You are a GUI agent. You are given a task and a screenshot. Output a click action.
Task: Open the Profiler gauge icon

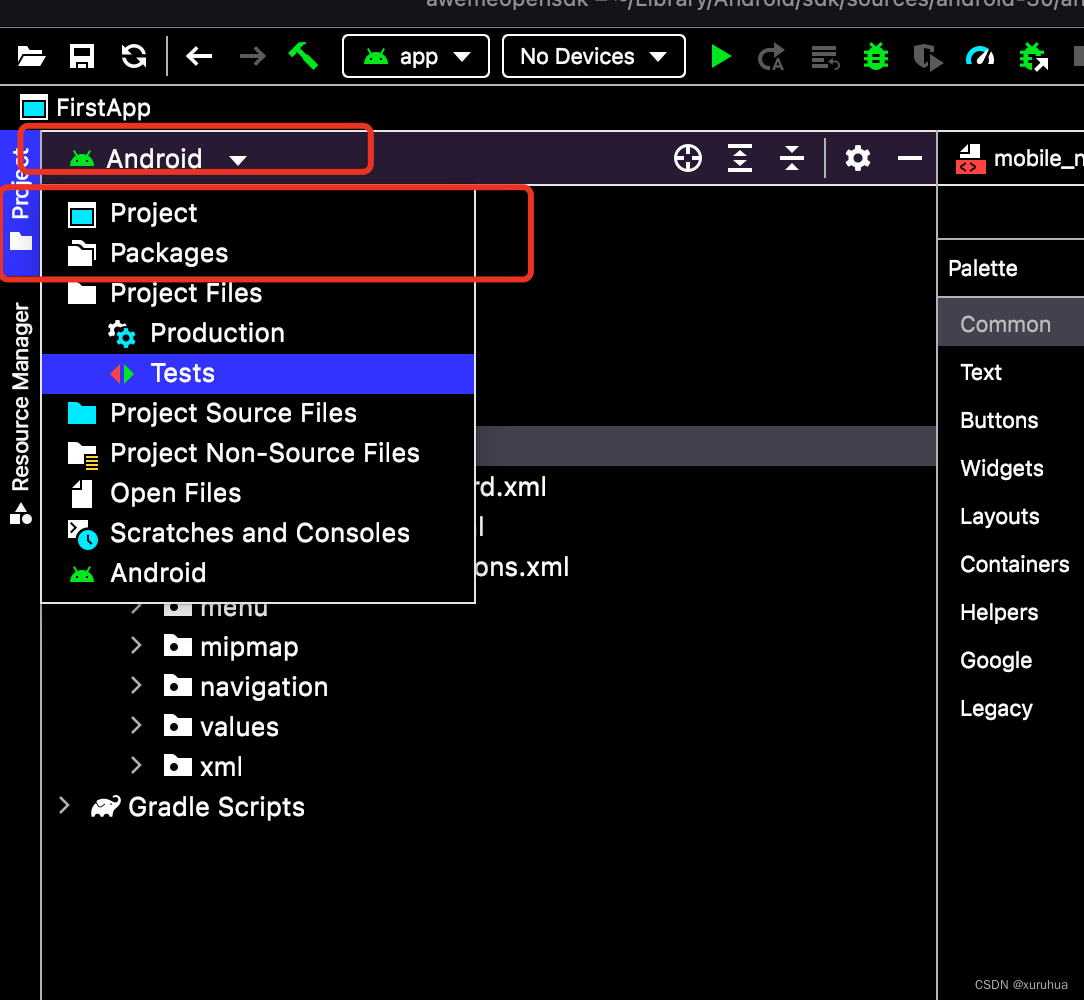click(x=980, y=56)
